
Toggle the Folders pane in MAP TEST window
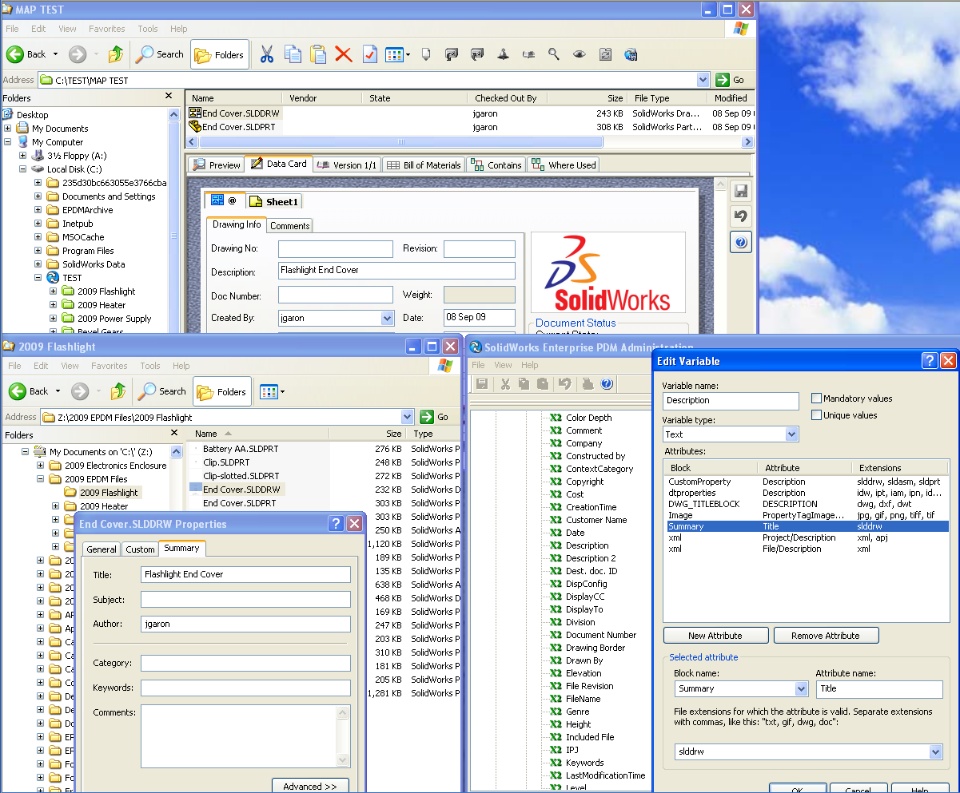click(x=220, y=54)
